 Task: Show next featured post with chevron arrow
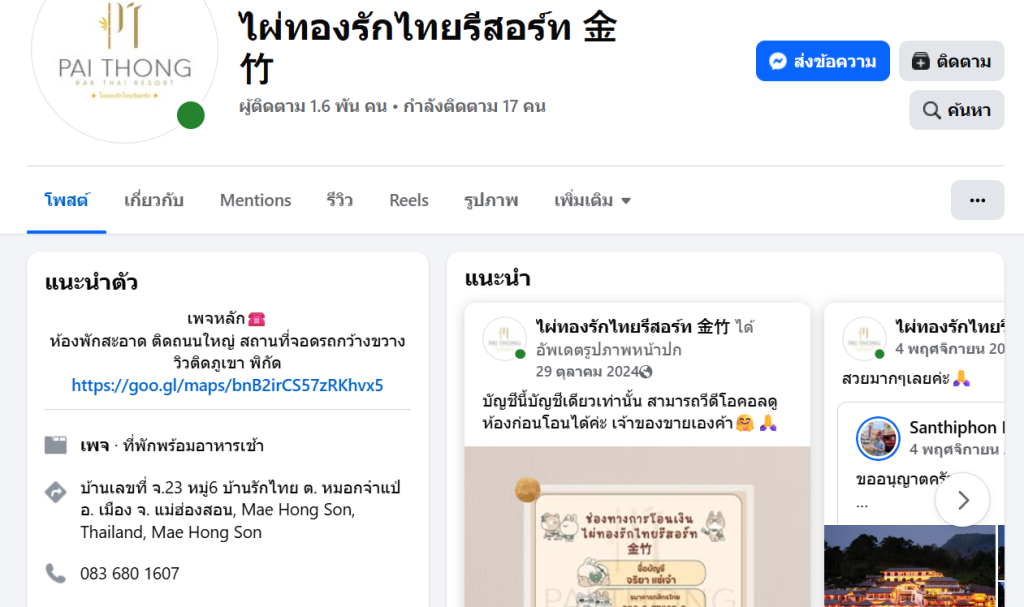[x=963, y=500]
